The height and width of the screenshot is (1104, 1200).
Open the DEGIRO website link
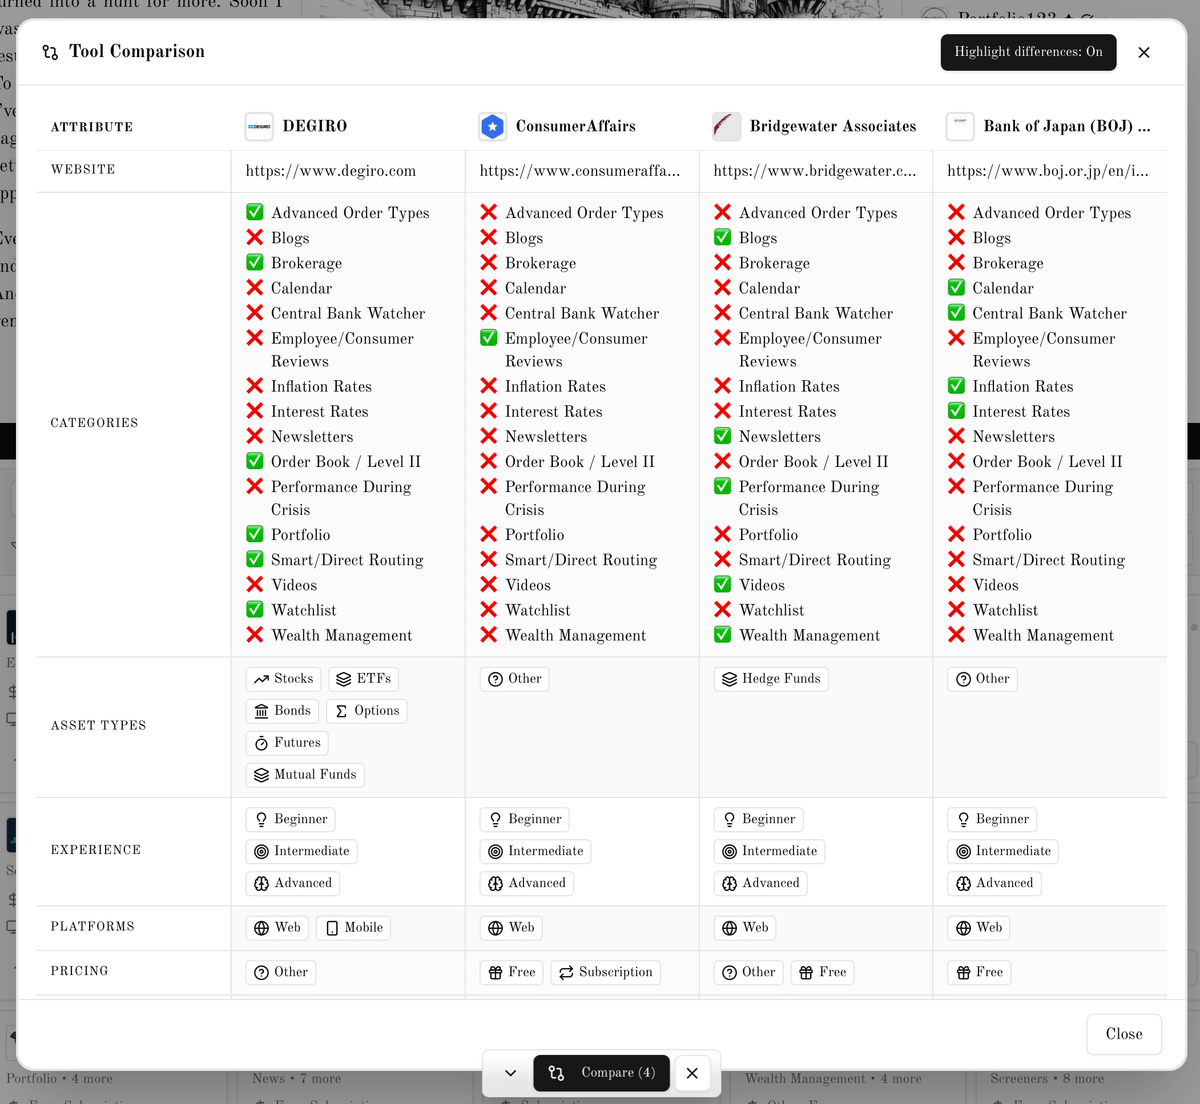tap(331, 171)
